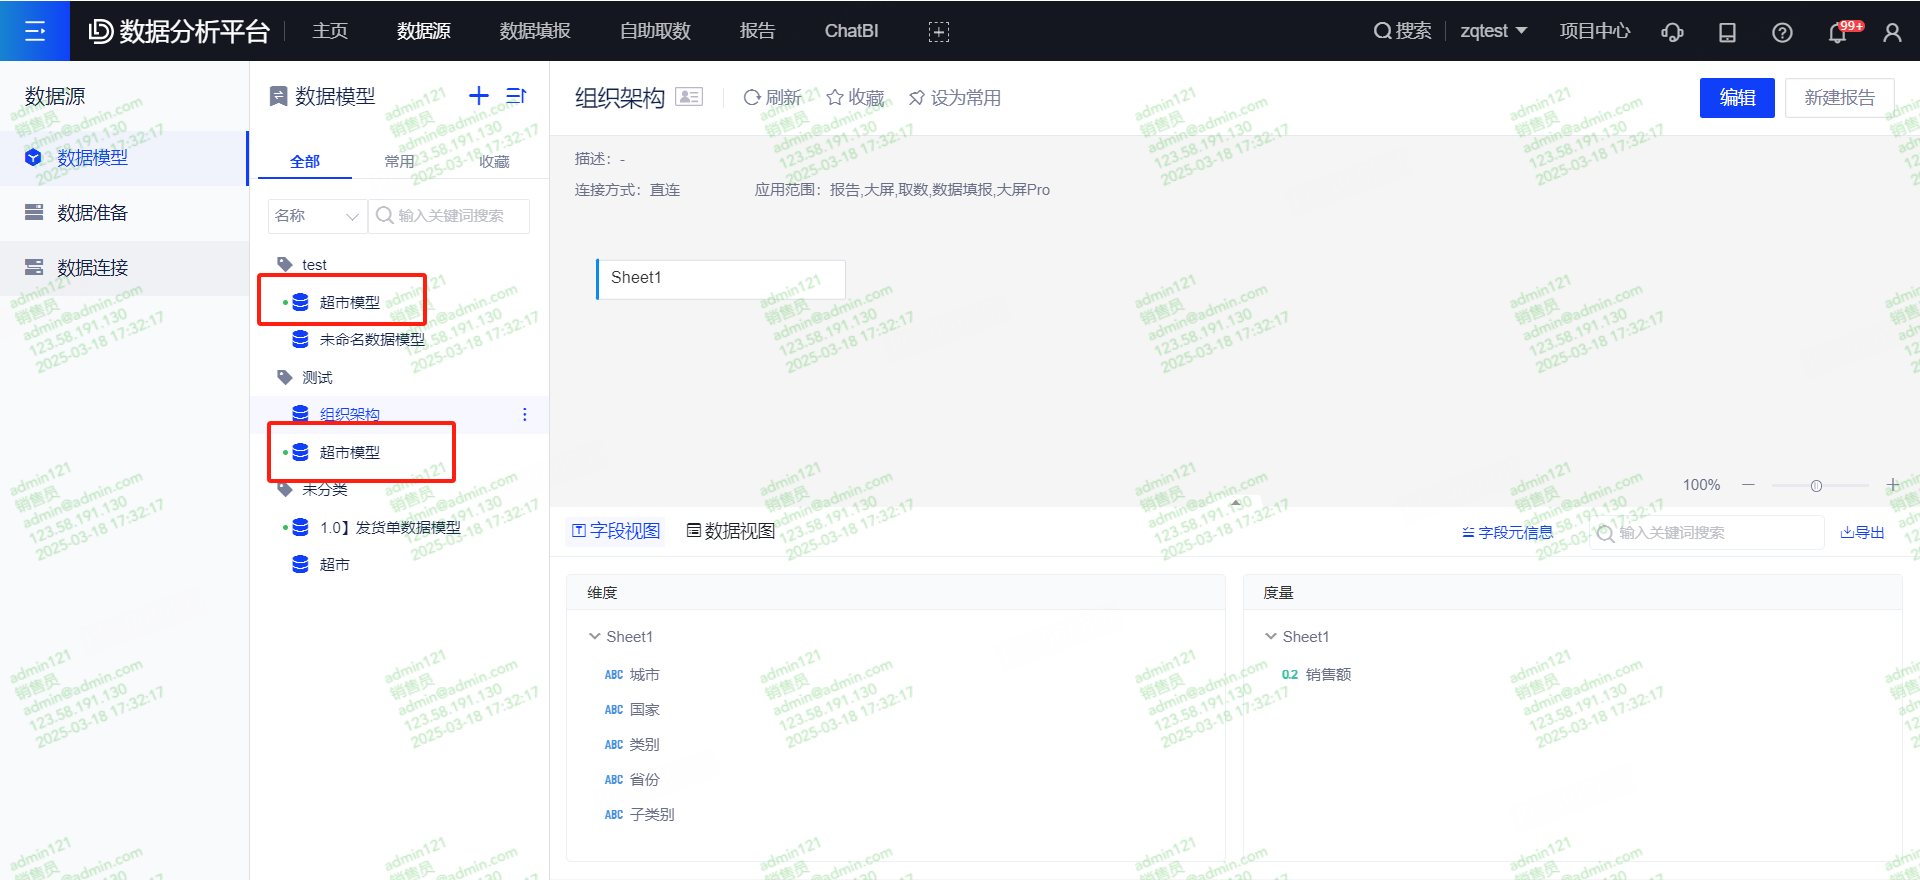
Task: Click the user profile icon
Action: tap(1892, 32)
